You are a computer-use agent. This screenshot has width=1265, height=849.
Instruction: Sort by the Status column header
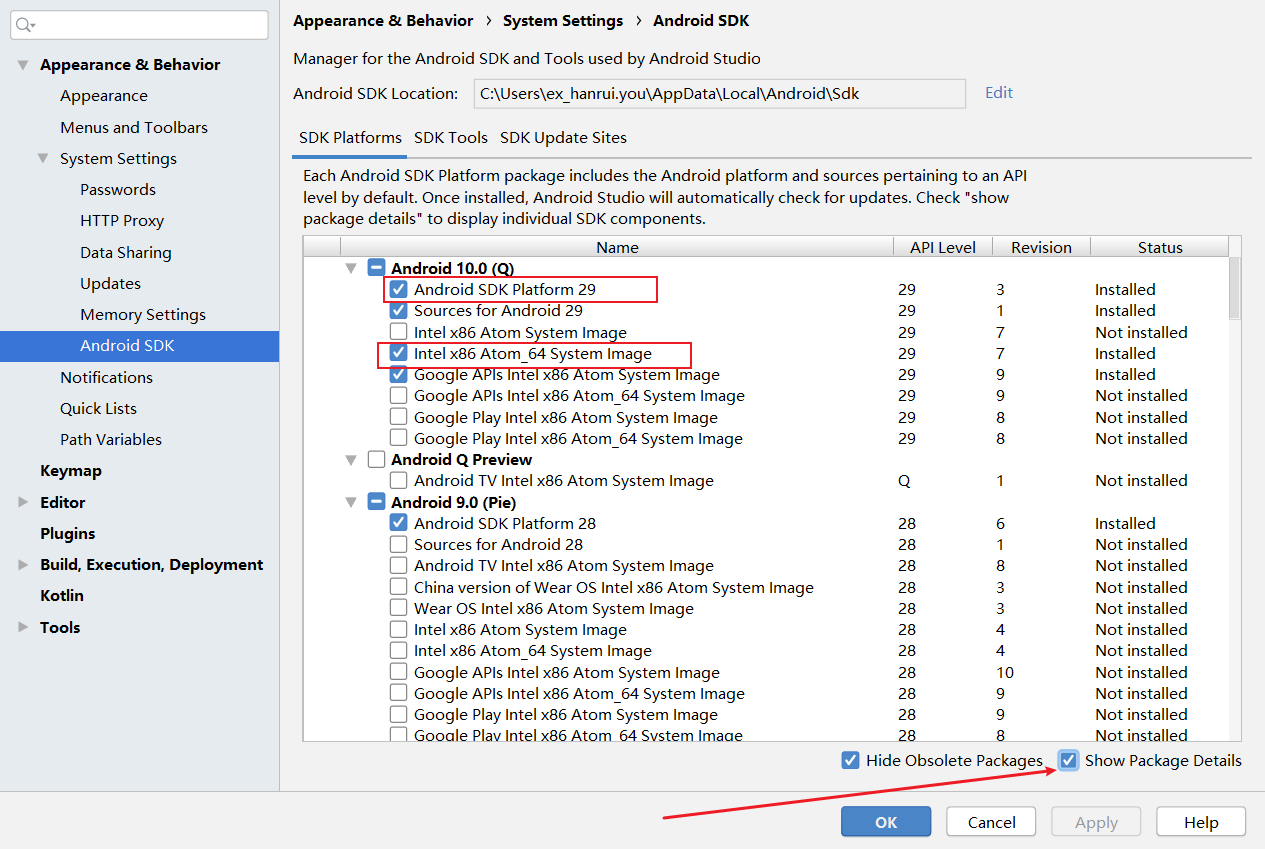[1160, 247]
